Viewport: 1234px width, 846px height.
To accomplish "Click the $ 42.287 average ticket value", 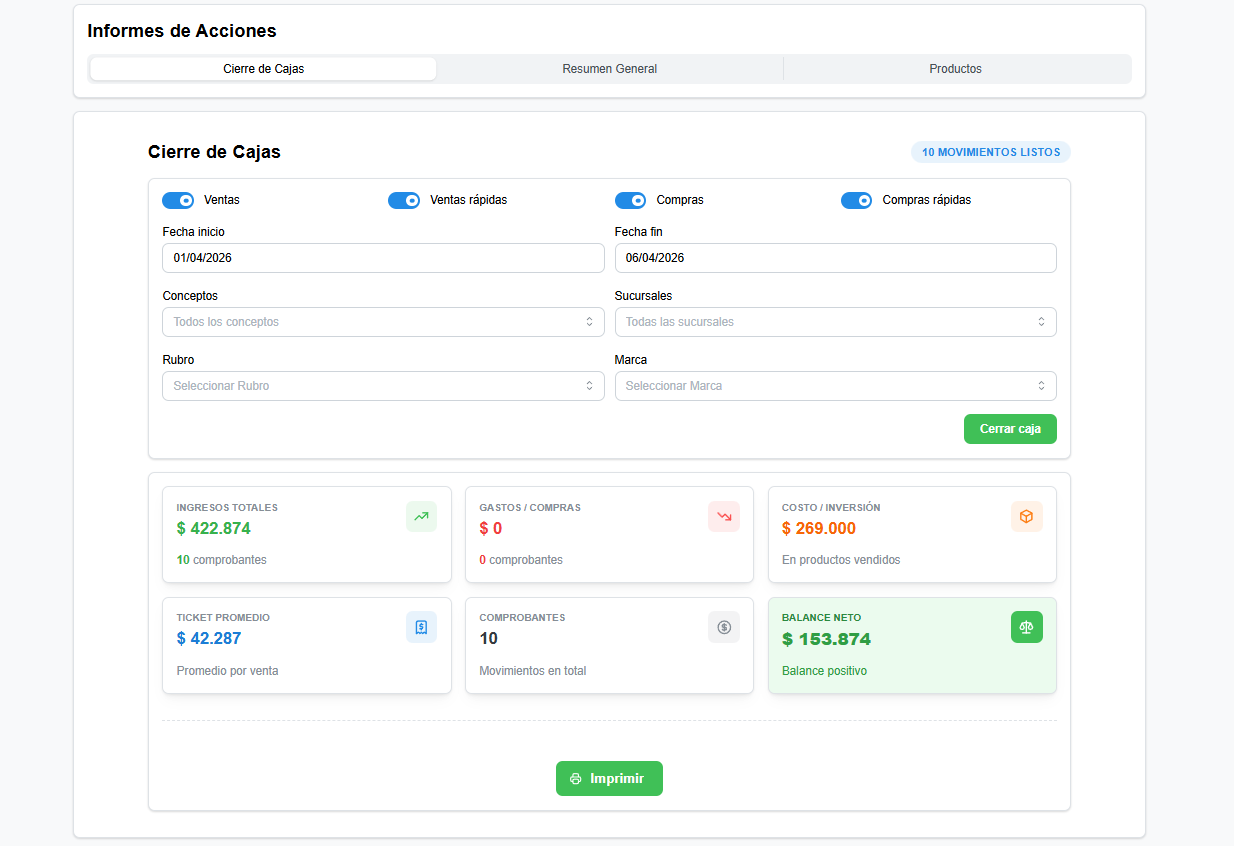I will (209, 638).
